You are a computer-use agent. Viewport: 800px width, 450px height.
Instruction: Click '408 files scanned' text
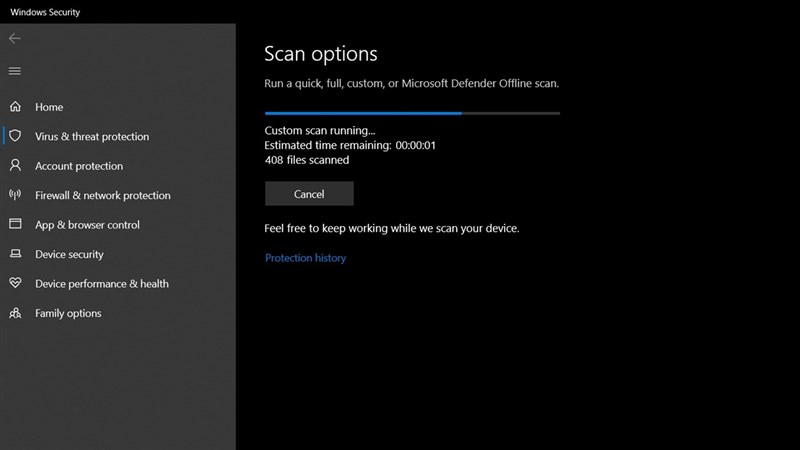pyautogui.click(x=307, y=160)
